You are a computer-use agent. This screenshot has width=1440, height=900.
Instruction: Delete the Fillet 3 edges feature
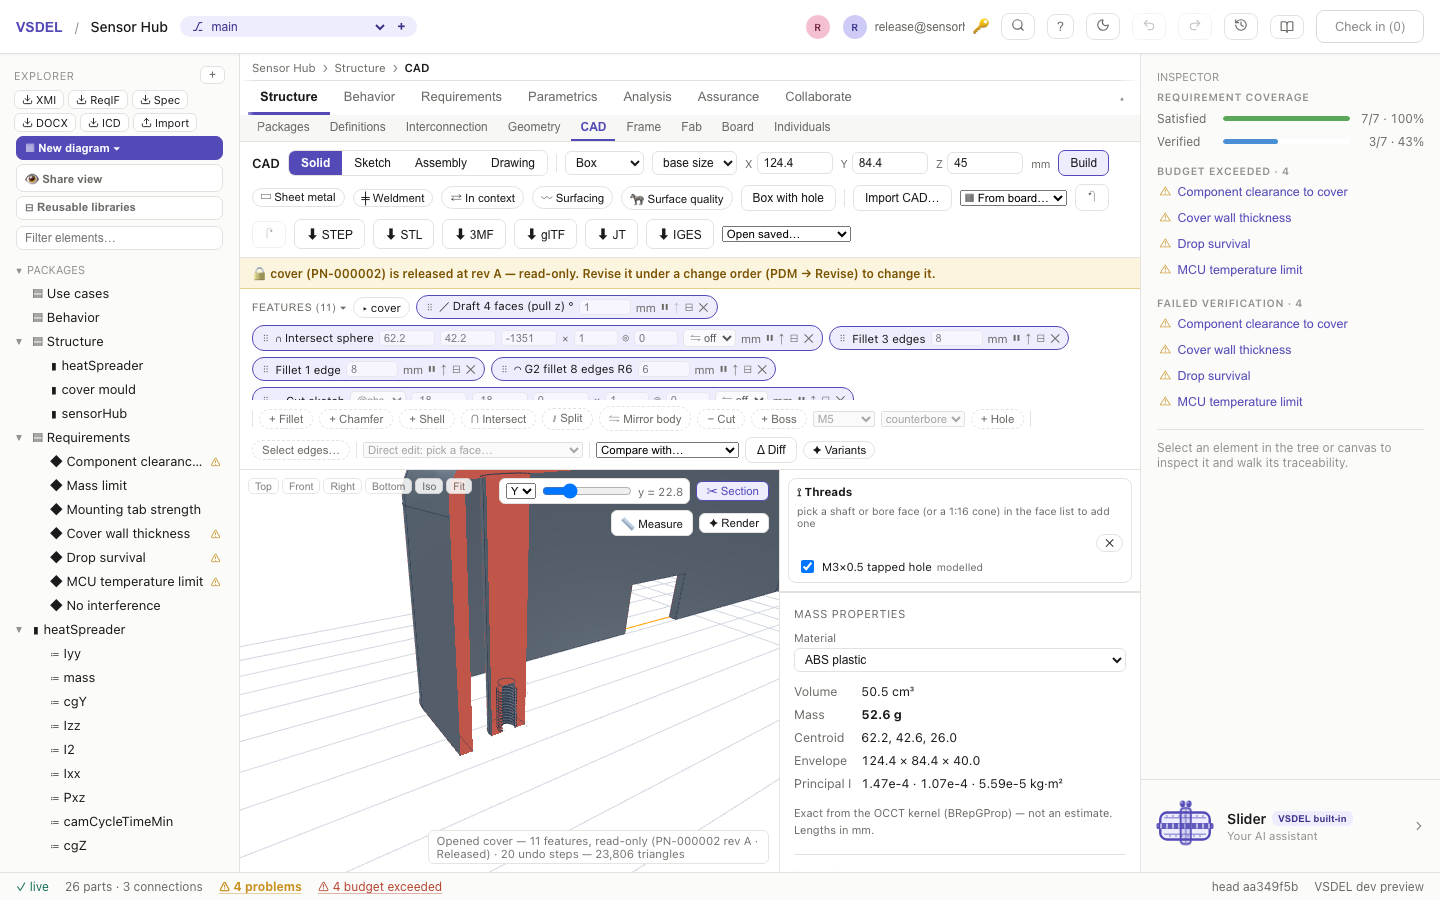pos(1055,339)
